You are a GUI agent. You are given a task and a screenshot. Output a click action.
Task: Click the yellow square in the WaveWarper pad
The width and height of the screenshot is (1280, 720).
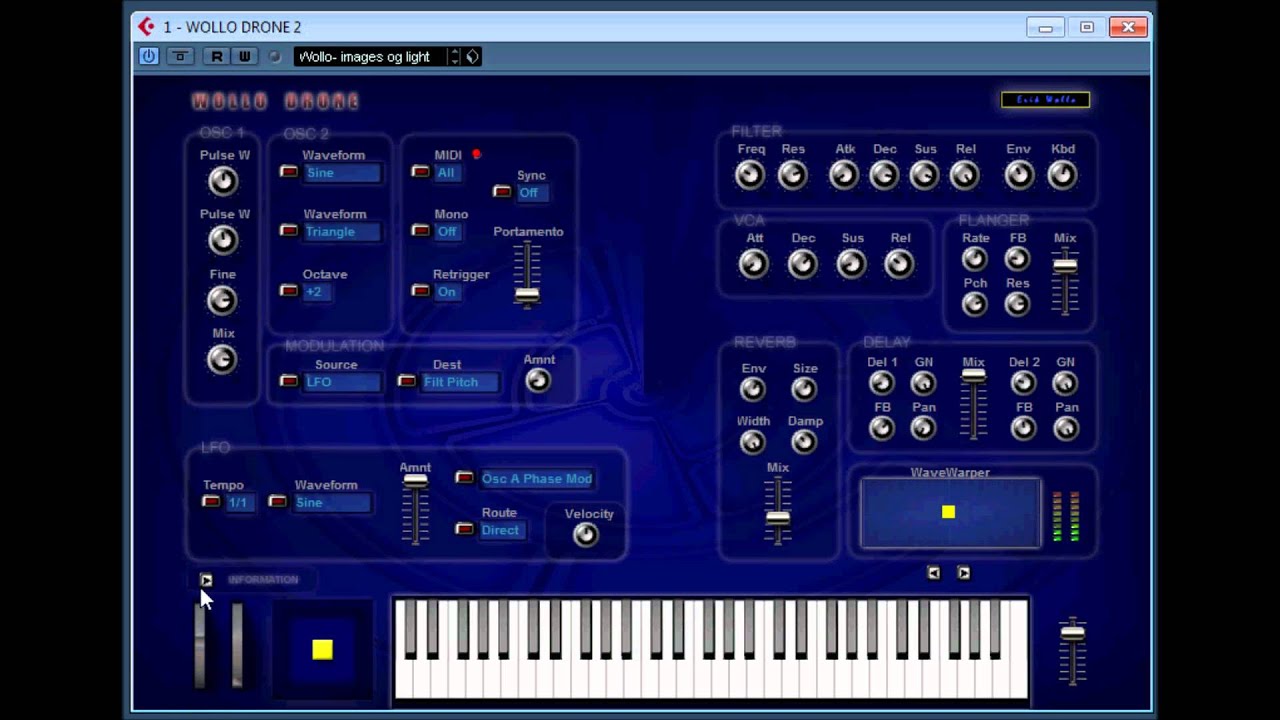948,512
